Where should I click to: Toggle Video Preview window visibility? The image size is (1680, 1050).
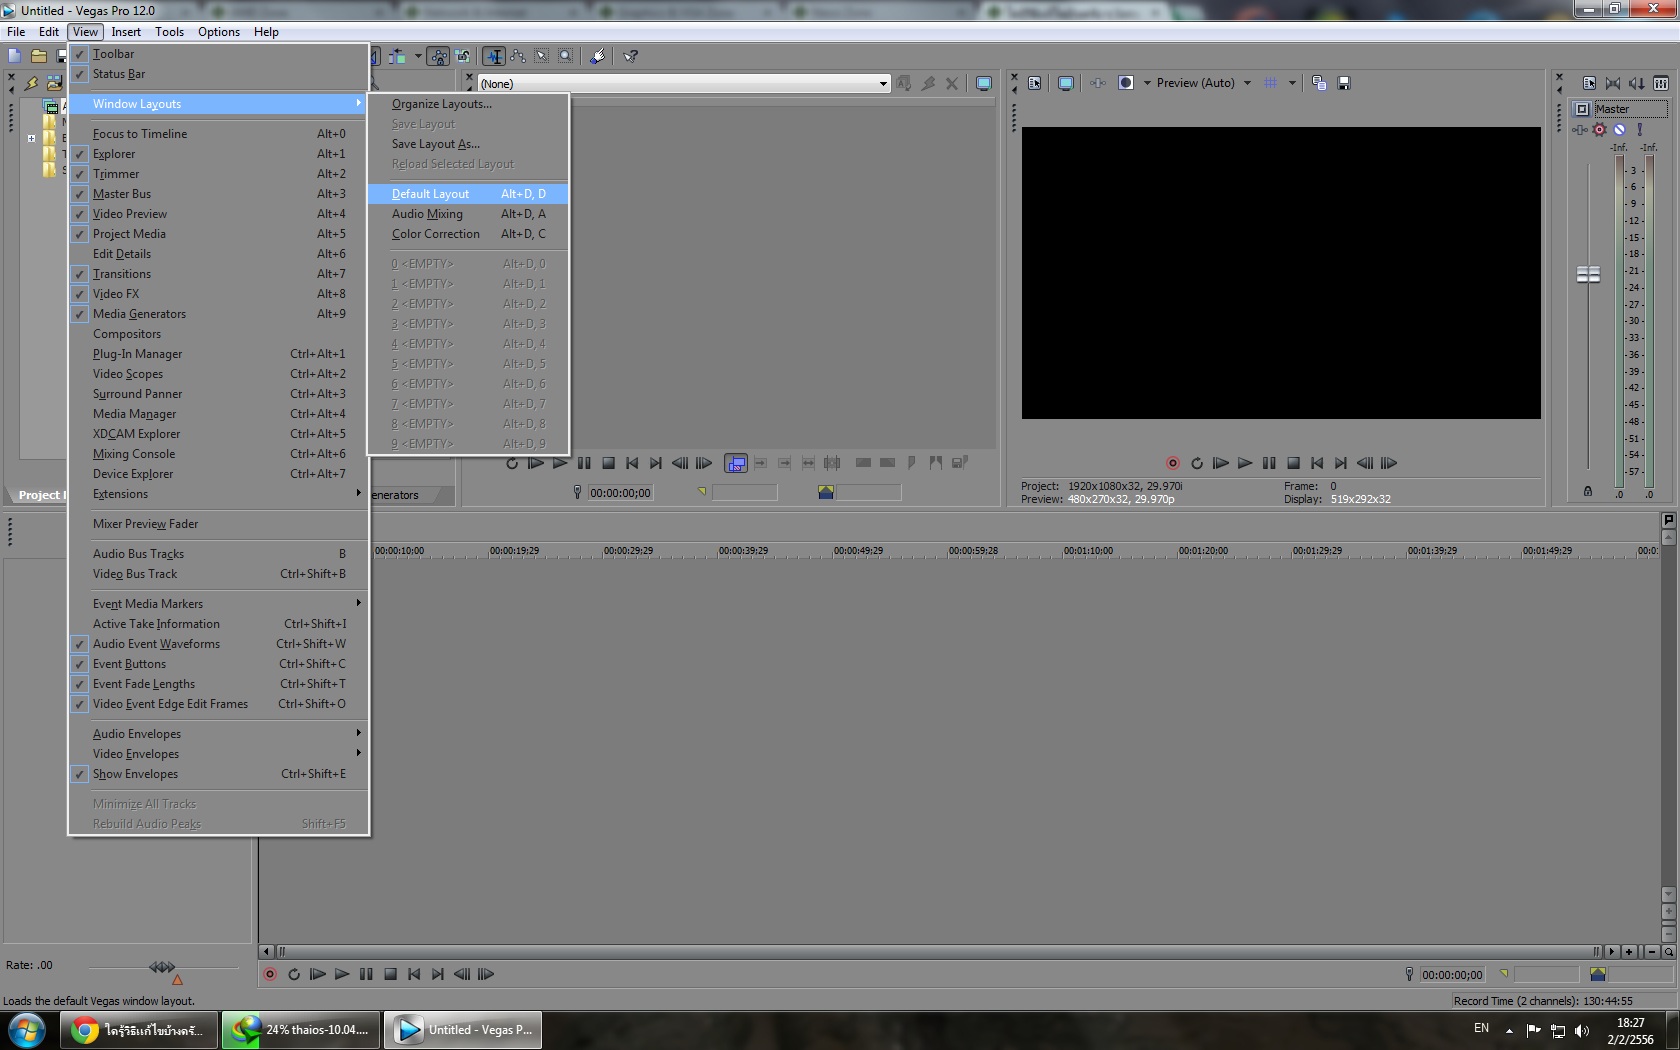pyautogui.click(x=218, y=214)
